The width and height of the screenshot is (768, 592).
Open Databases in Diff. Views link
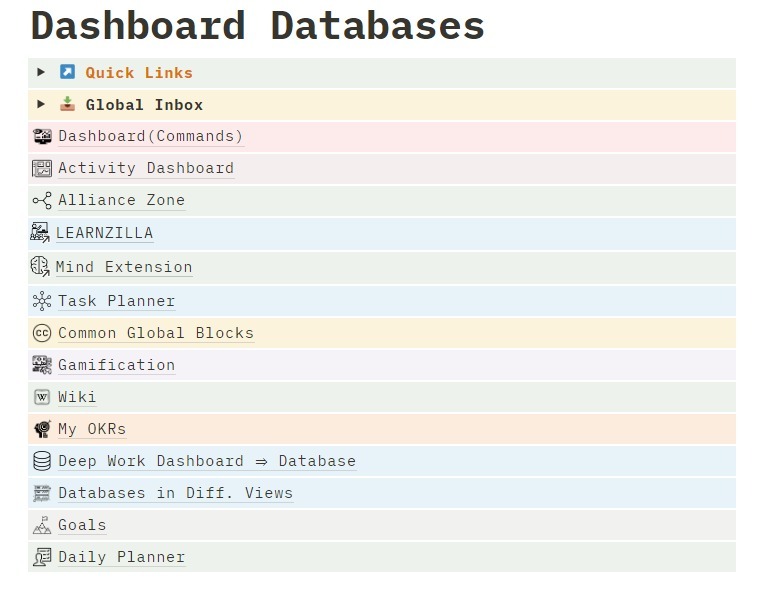pyautogui.click(x=175, y=493)
